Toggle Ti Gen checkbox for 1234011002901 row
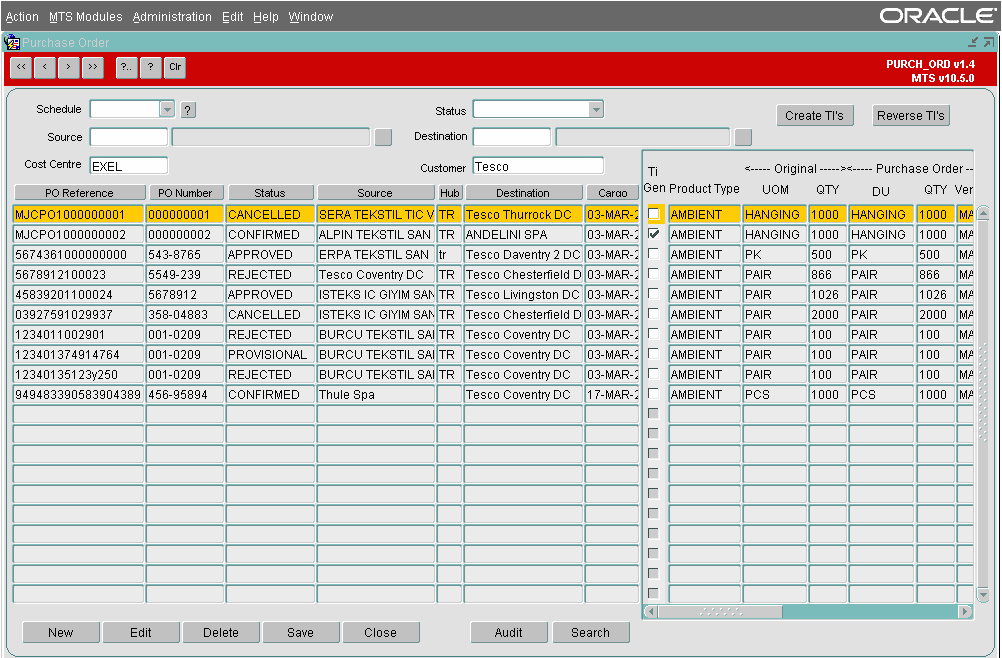Image resolution: width=1002 pixels, height=658 pixels. click(x=654, y=333)
